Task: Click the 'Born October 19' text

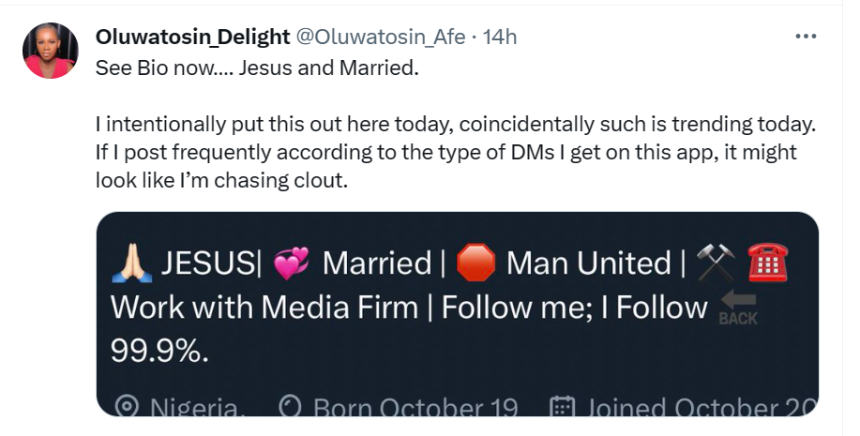Action: coord(415,407)
